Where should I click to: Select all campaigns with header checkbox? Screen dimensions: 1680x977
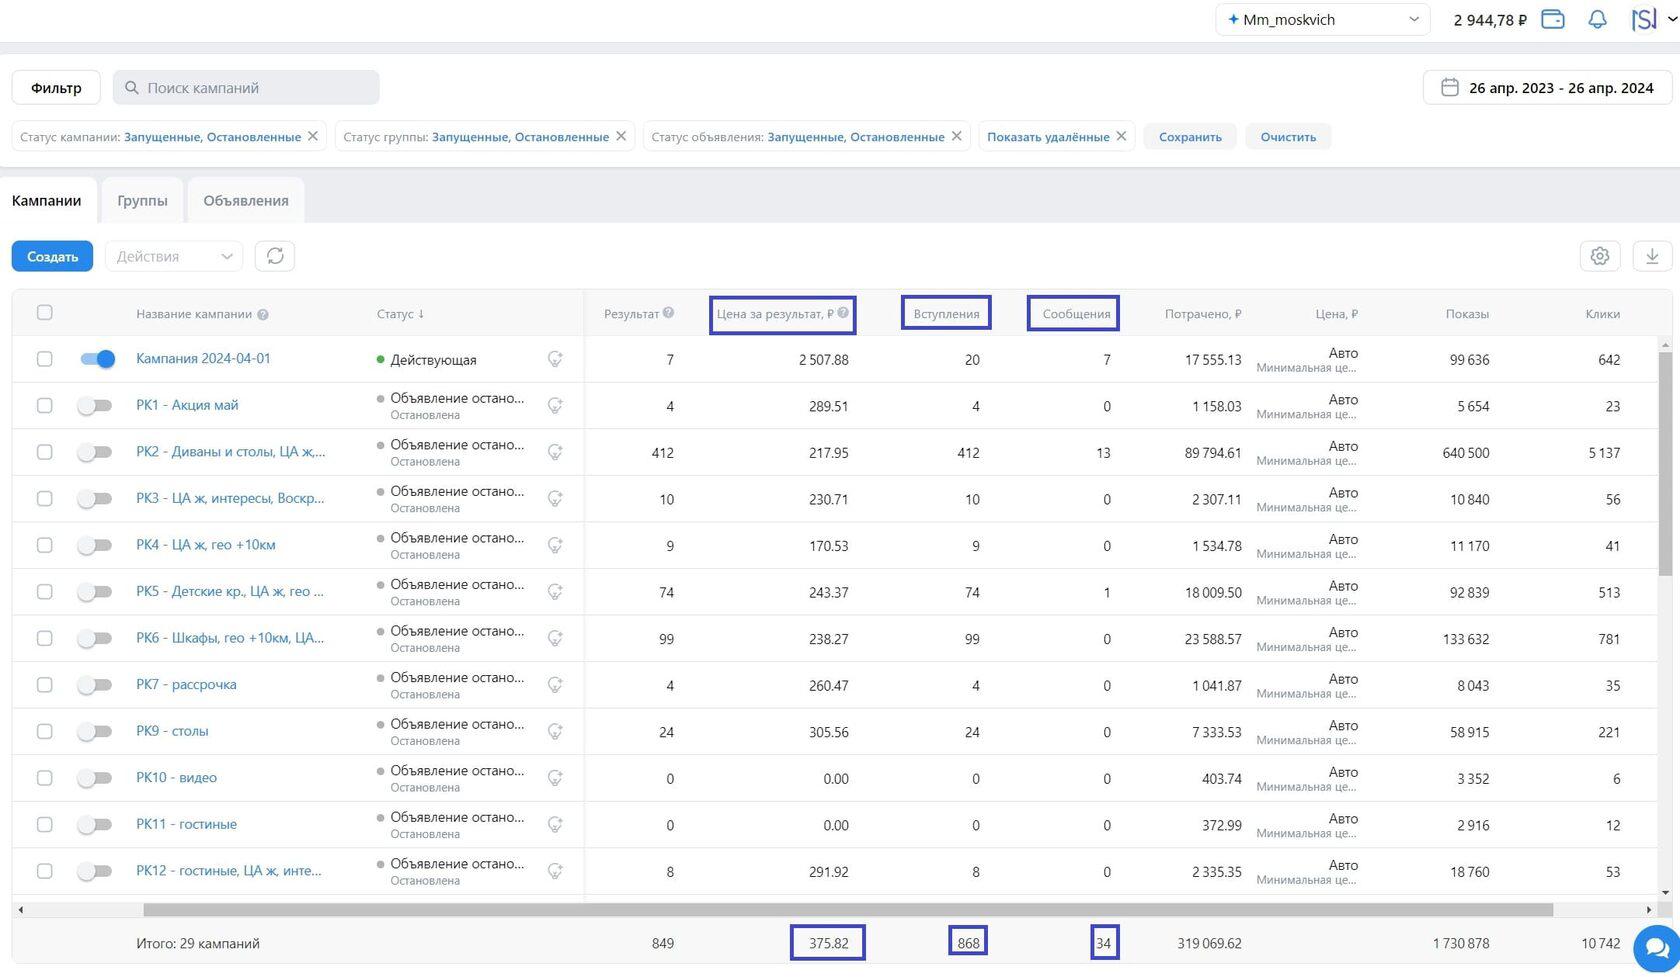click(44, 312)
